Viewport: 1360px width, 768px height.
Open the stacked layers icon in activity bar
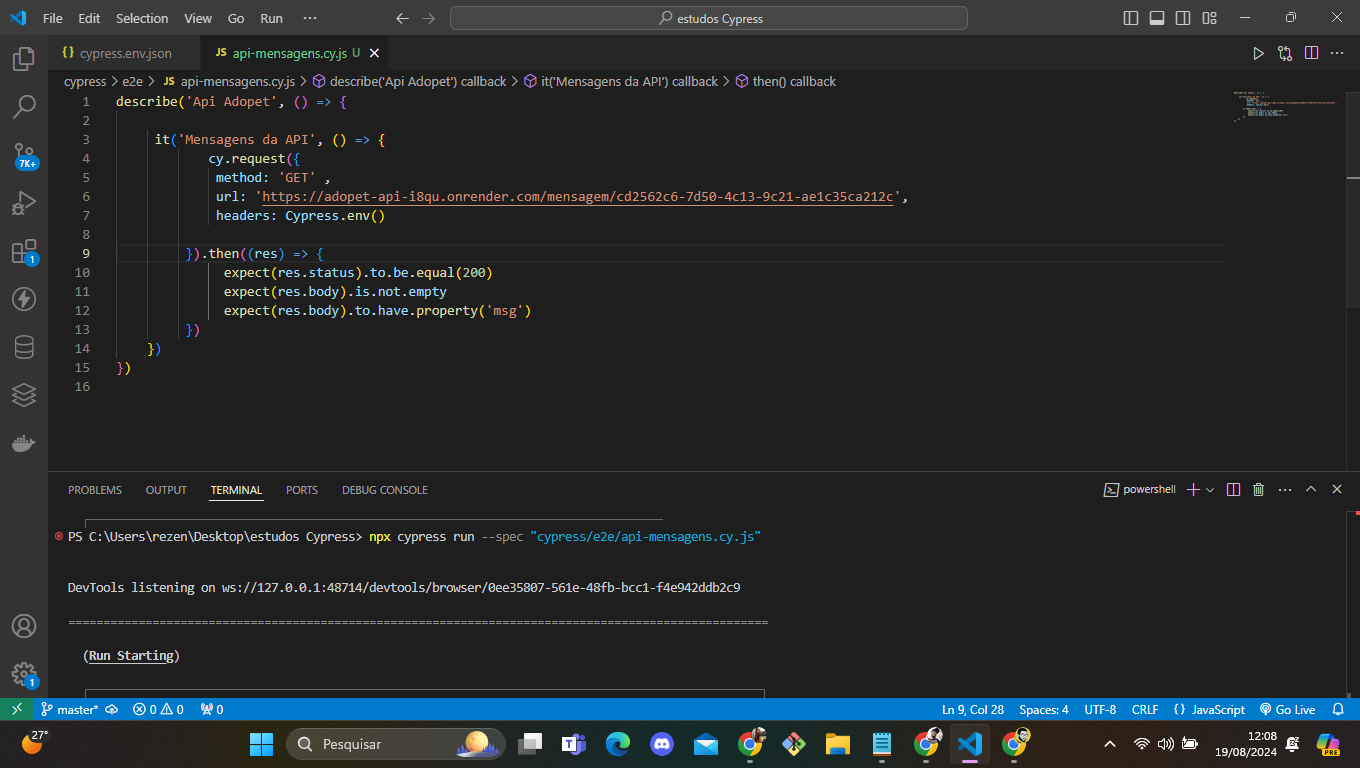[x=24, y=395]
